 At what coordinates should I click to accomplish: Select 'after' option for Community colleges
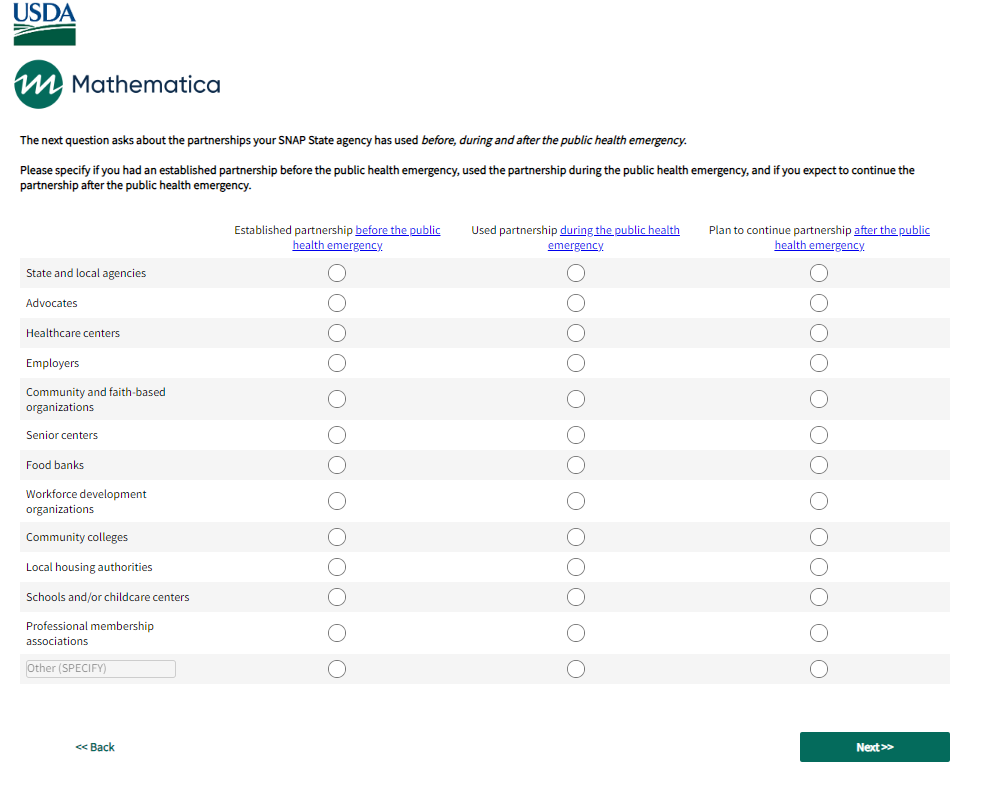(819, 537)
